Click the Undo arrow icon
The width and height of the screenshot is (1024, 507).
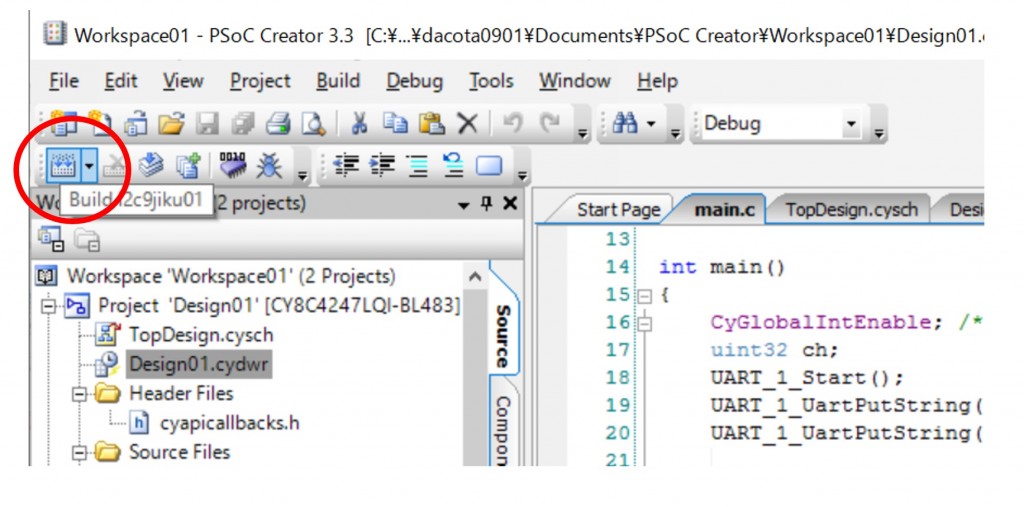pos(511,123)
